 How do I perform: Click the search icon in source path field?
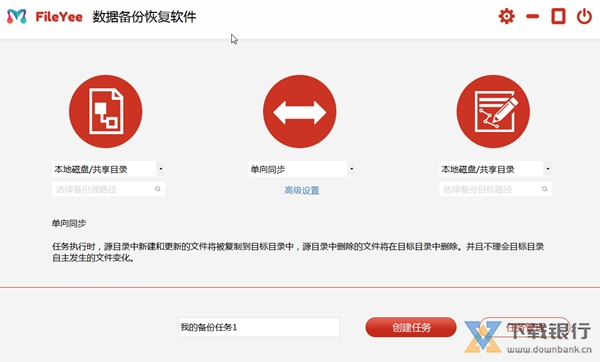click(x=158, y=189)
